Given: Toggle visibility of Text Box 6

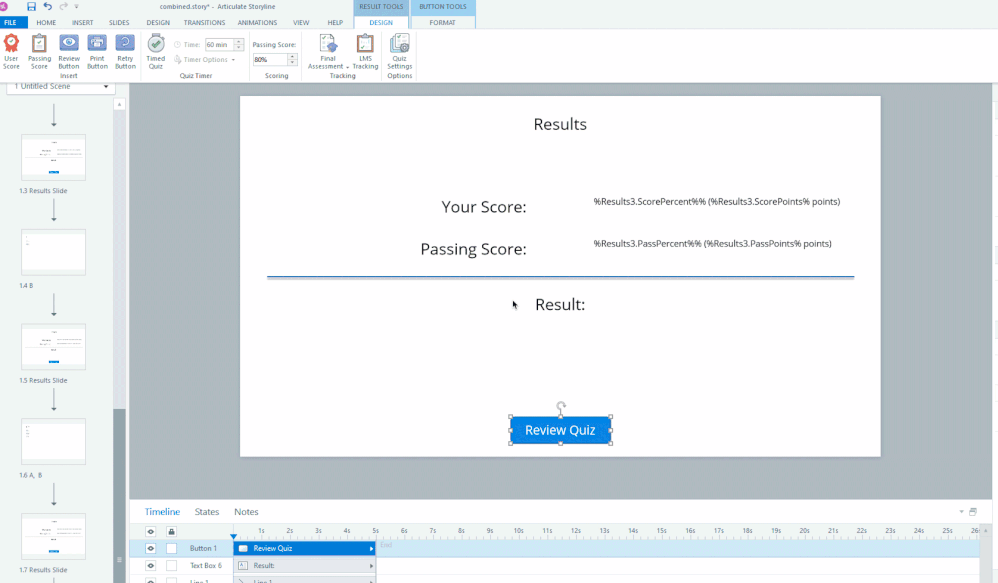Looking at the screenshot, I should coord(151,565).
